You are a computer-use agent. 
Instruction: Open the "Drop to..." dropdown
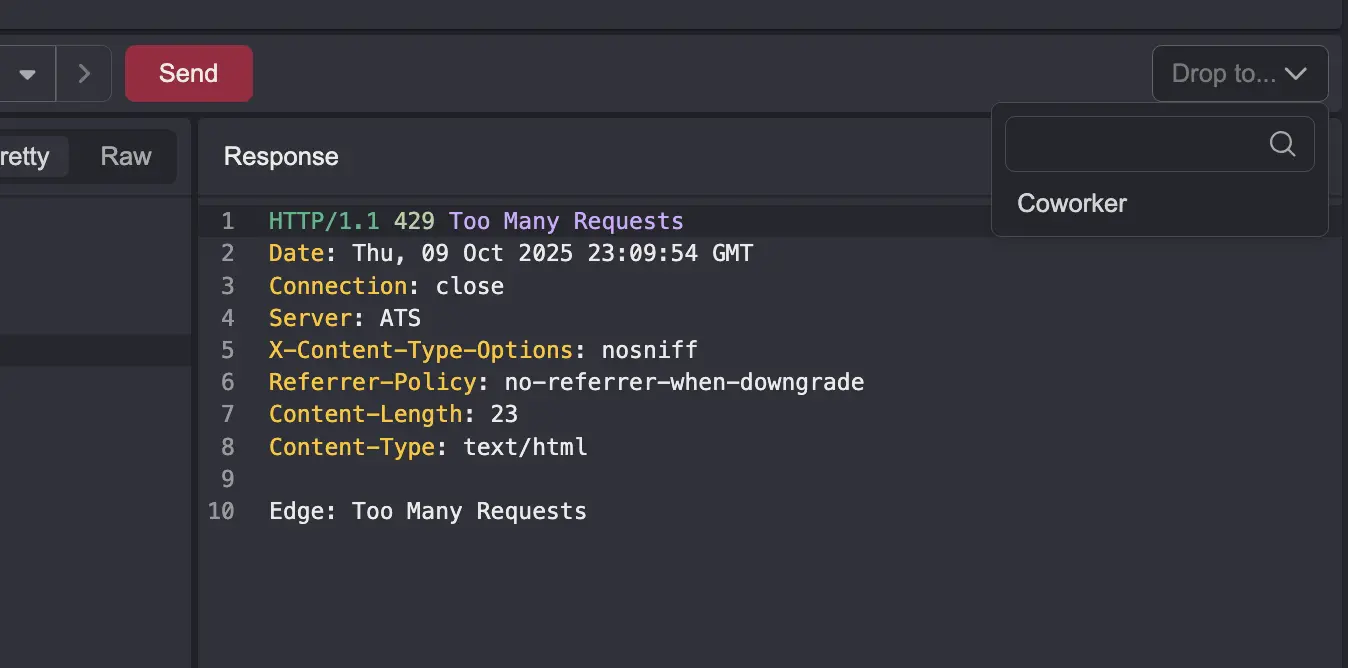coord(1239,73)
